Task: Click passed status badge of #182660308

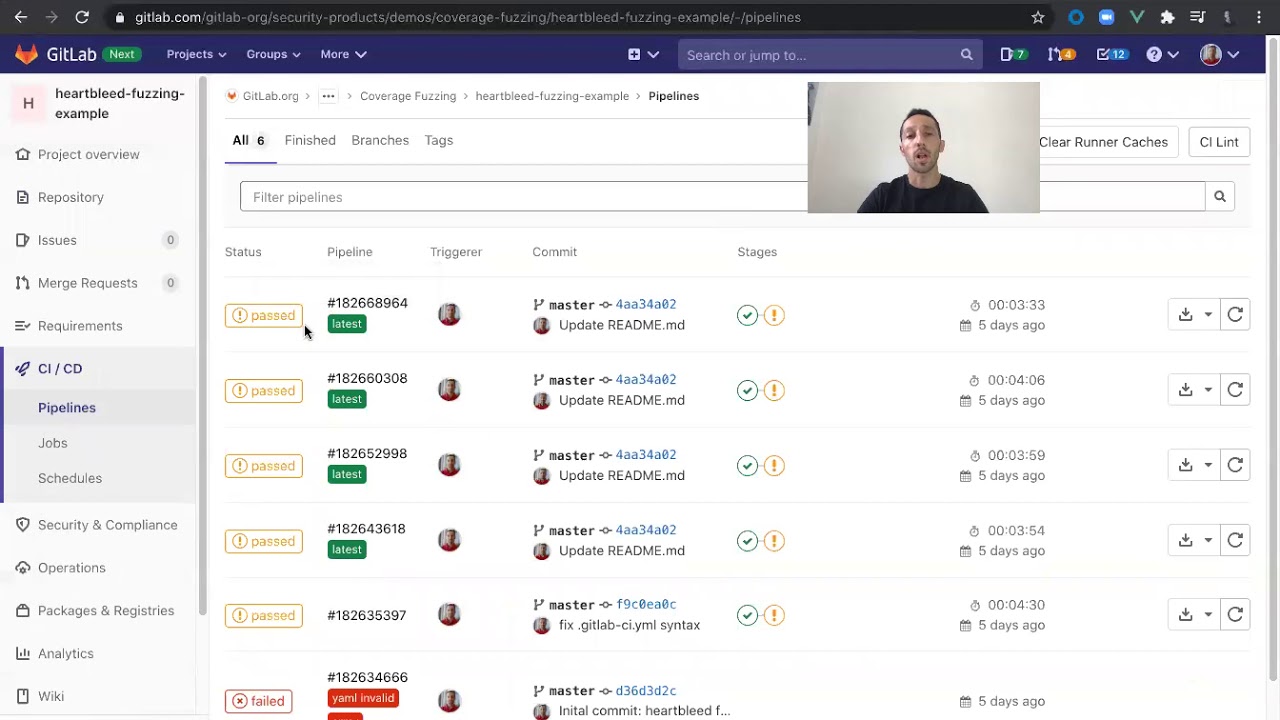Action: tap(264, 390)
